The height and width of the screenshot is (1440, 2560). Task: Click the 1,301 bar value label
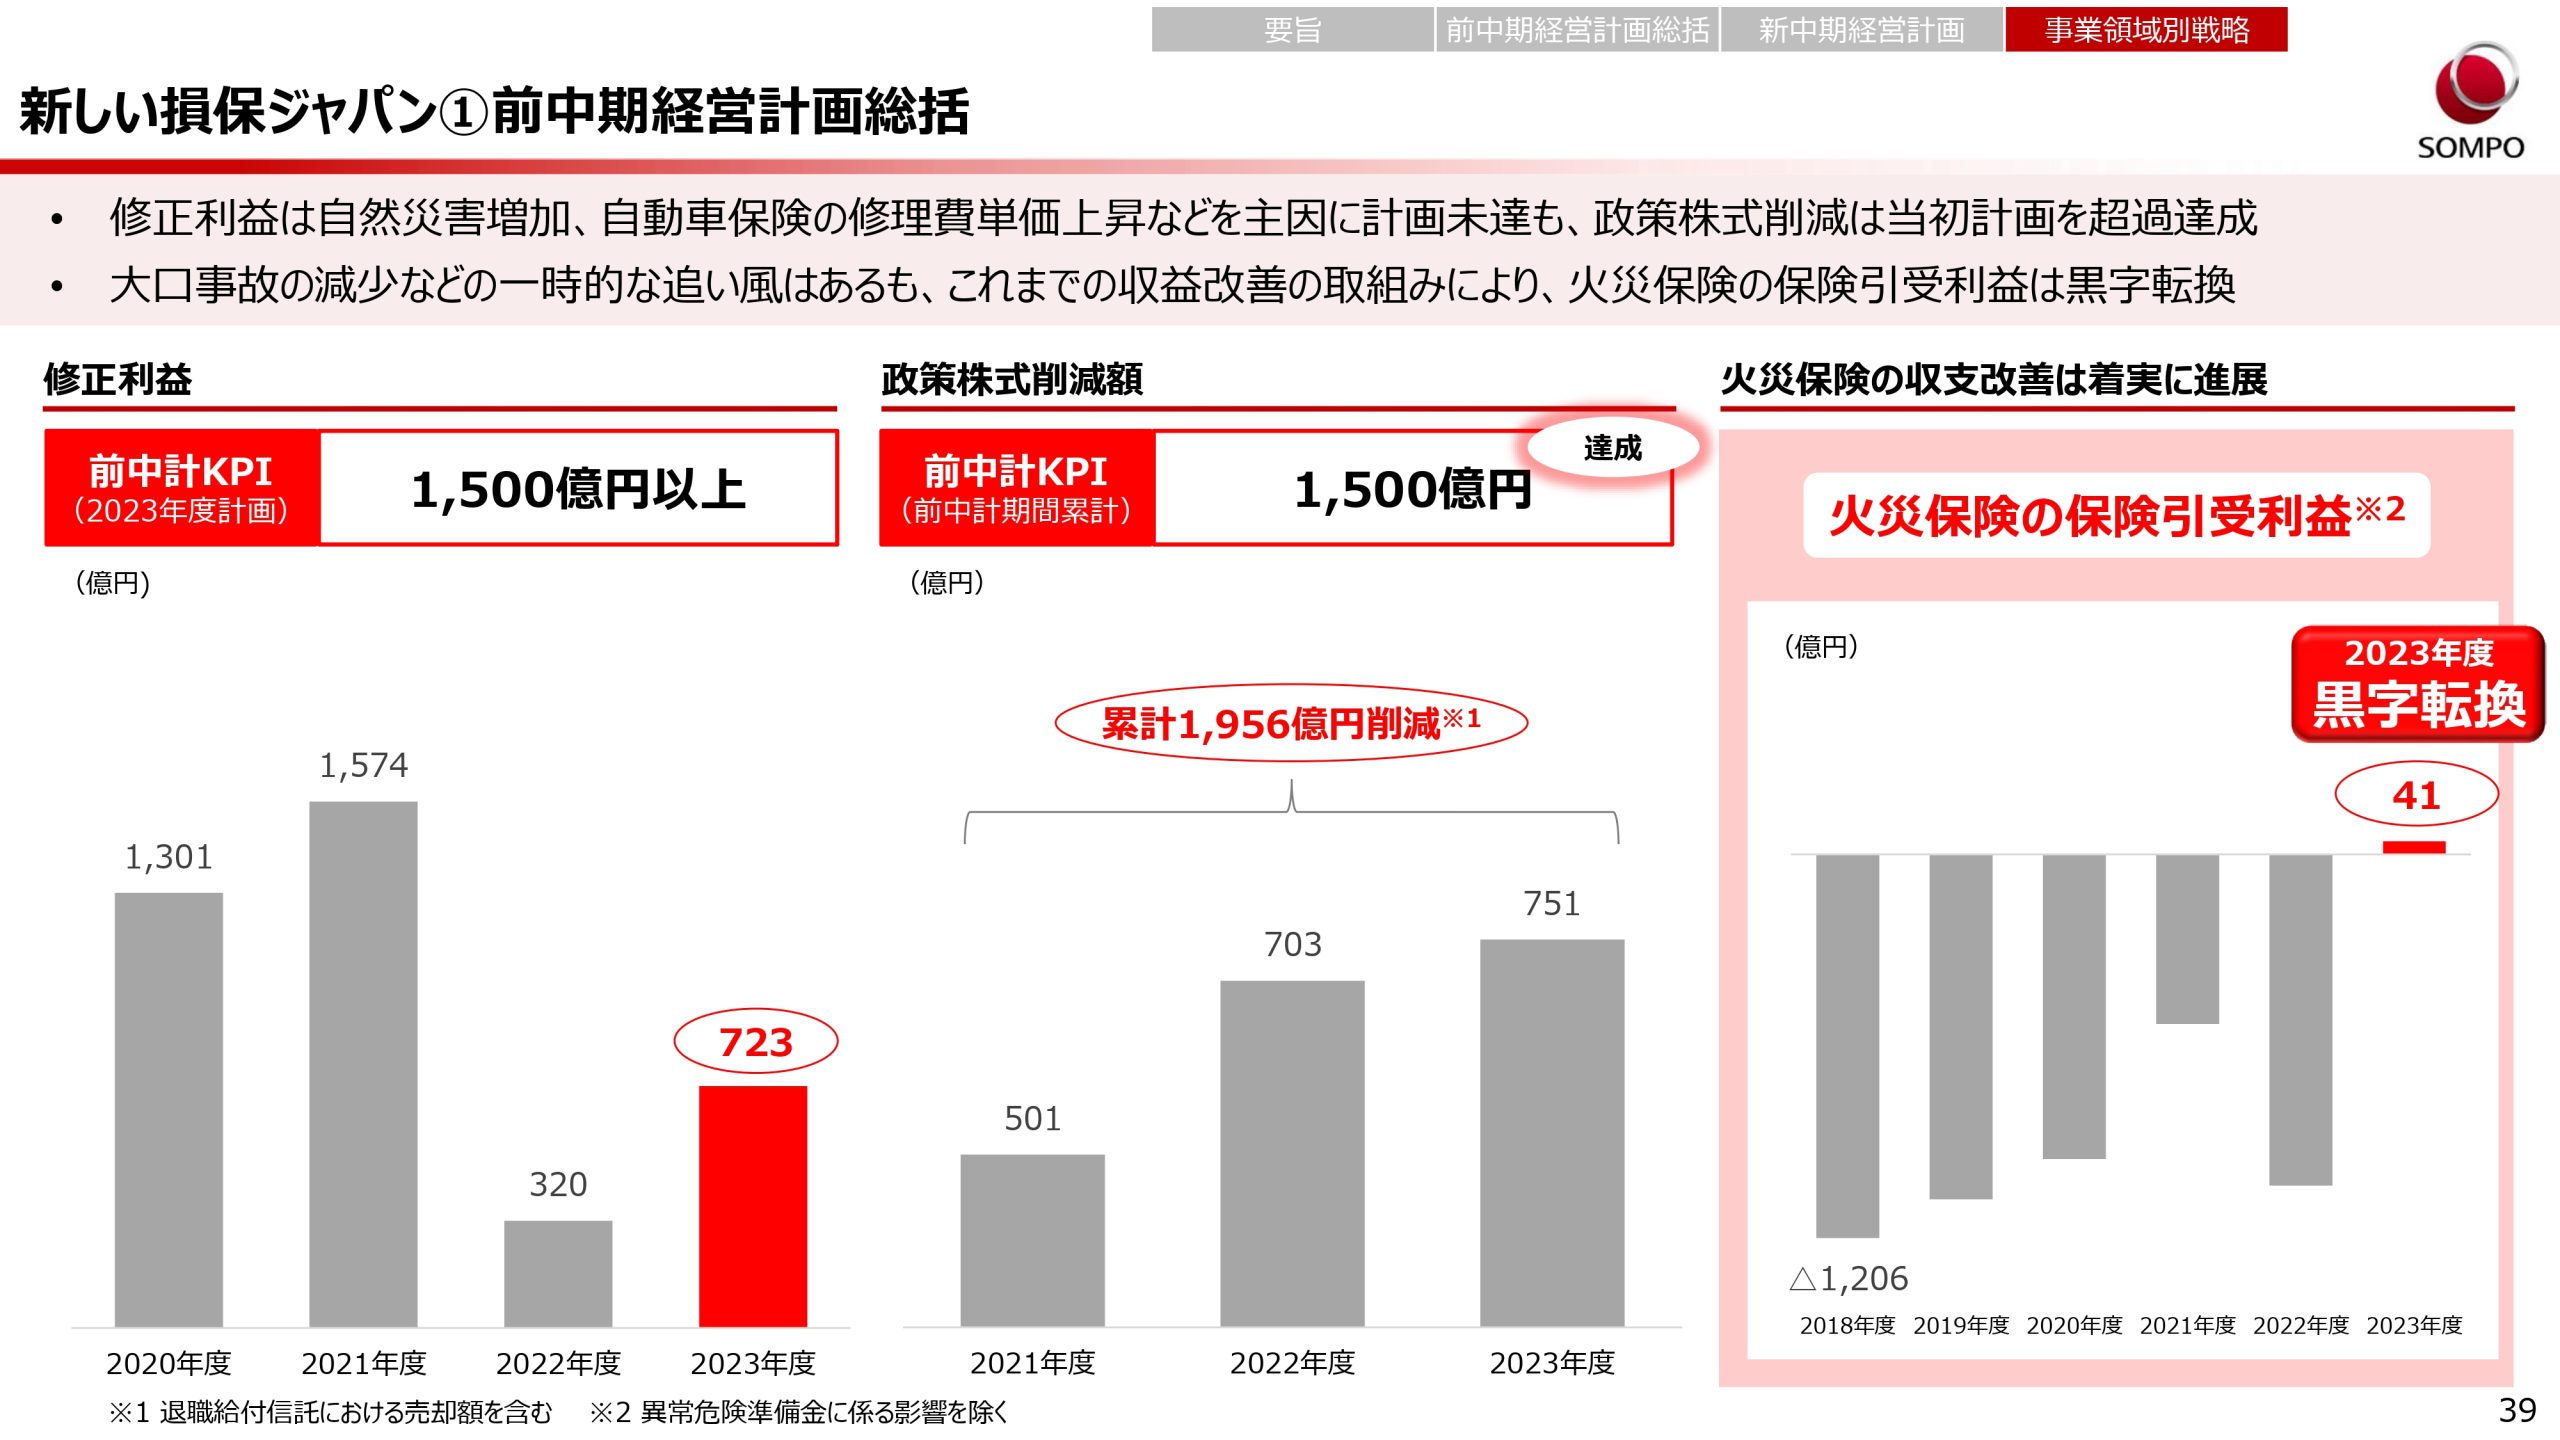169,857
